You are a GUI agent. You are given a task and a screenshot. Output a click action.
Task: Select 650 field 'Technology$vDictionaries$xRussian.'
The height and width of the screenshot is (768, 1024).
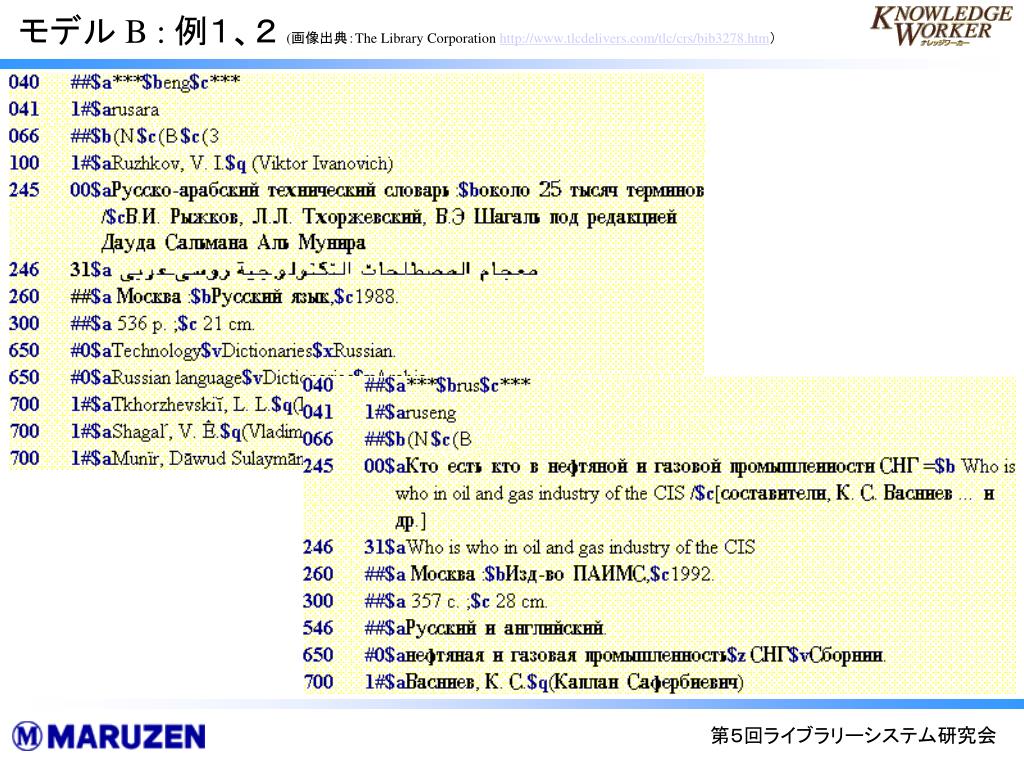[x=232, y=351]
